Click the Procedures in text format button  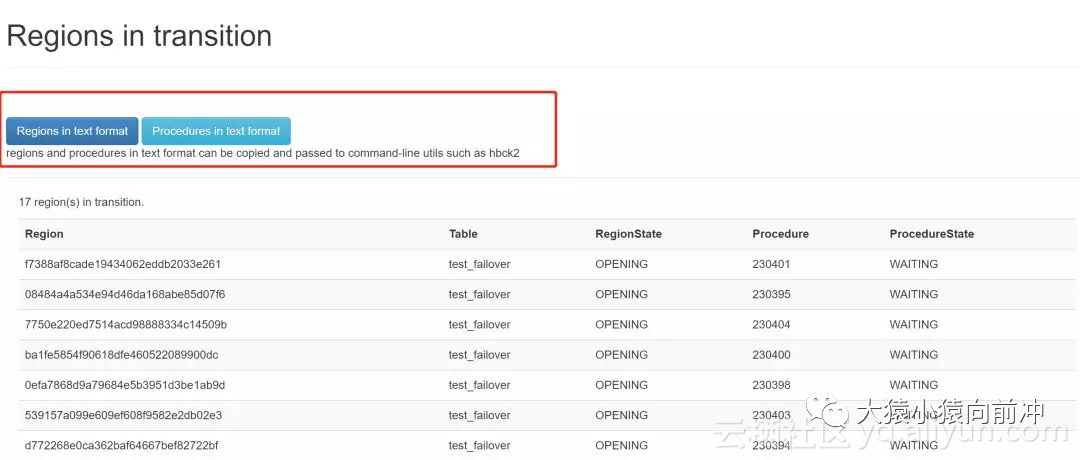tap(216, 131)
